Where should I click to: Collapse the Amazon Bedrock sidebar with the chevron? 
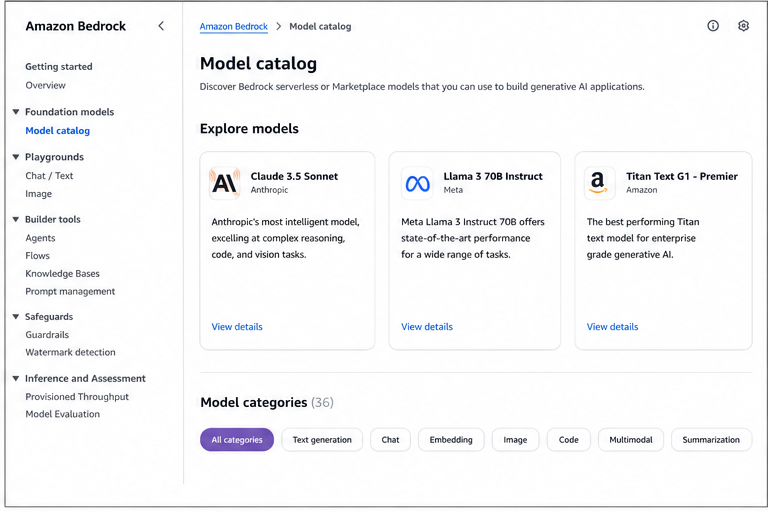coord(161,26)
